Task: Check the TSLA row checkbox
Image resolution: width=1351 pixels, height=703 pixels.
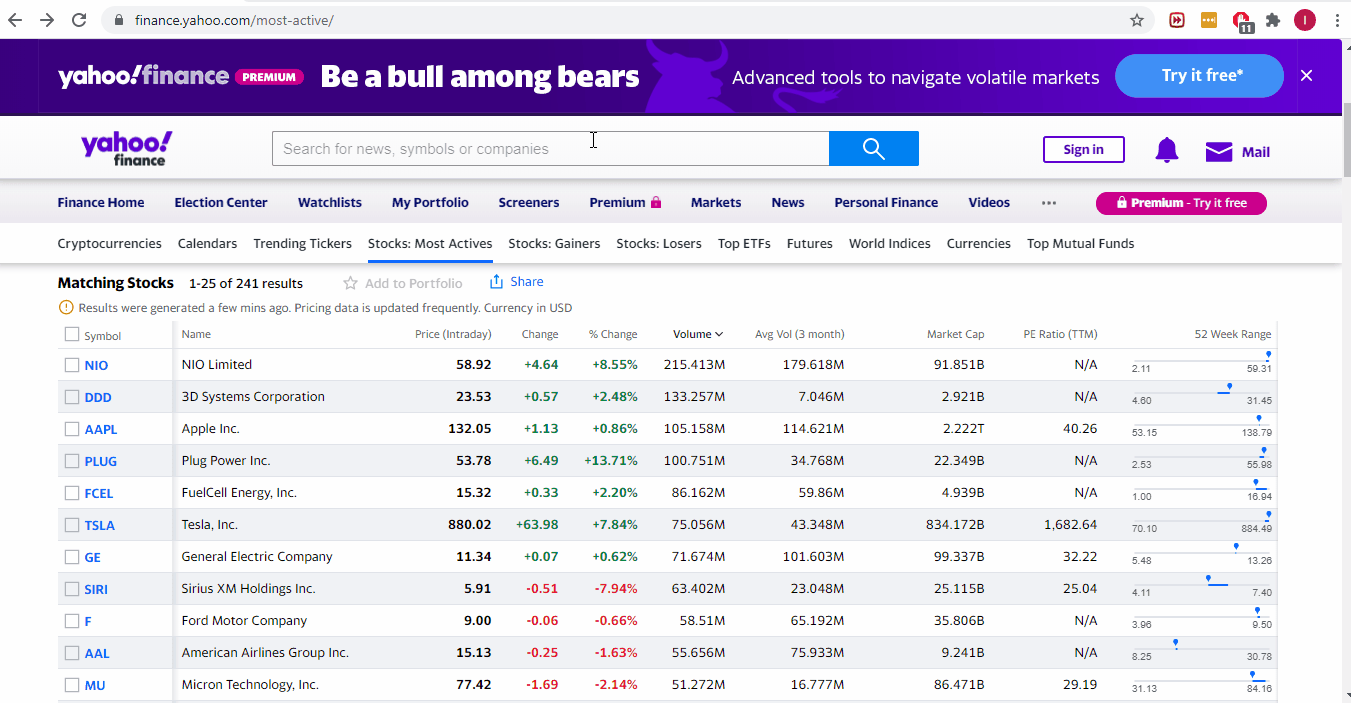Action: coord(72,525)
